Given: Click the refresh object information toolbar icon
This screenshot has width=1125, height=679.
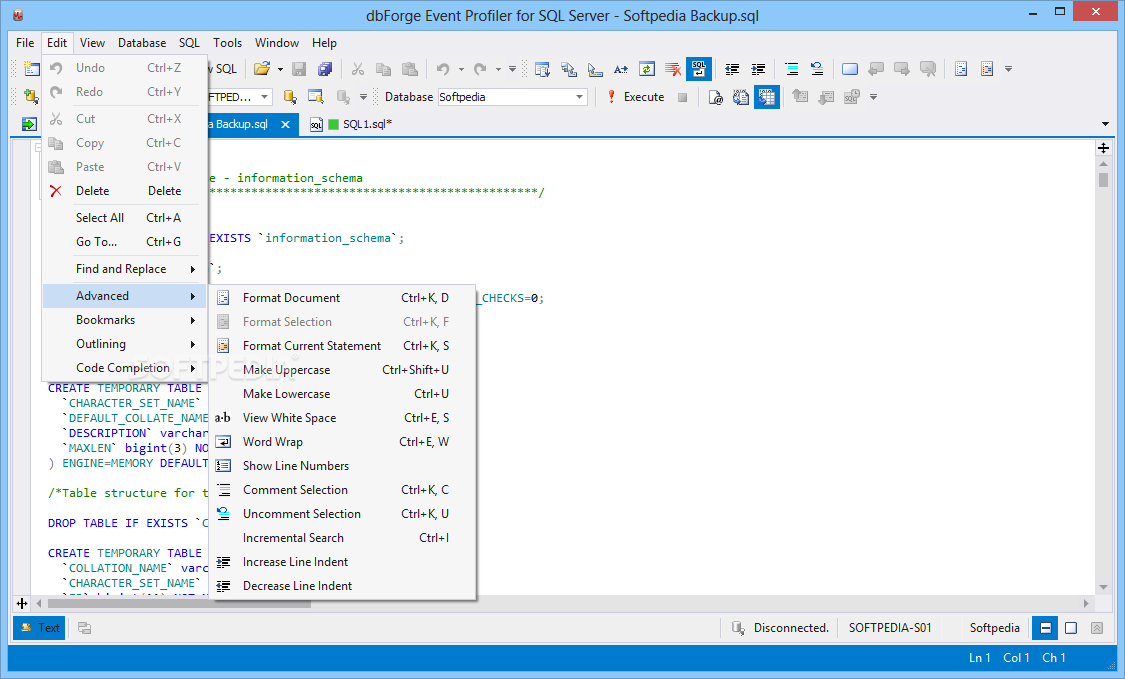Looking at the screenshot, I should click(x=646, y=69).
